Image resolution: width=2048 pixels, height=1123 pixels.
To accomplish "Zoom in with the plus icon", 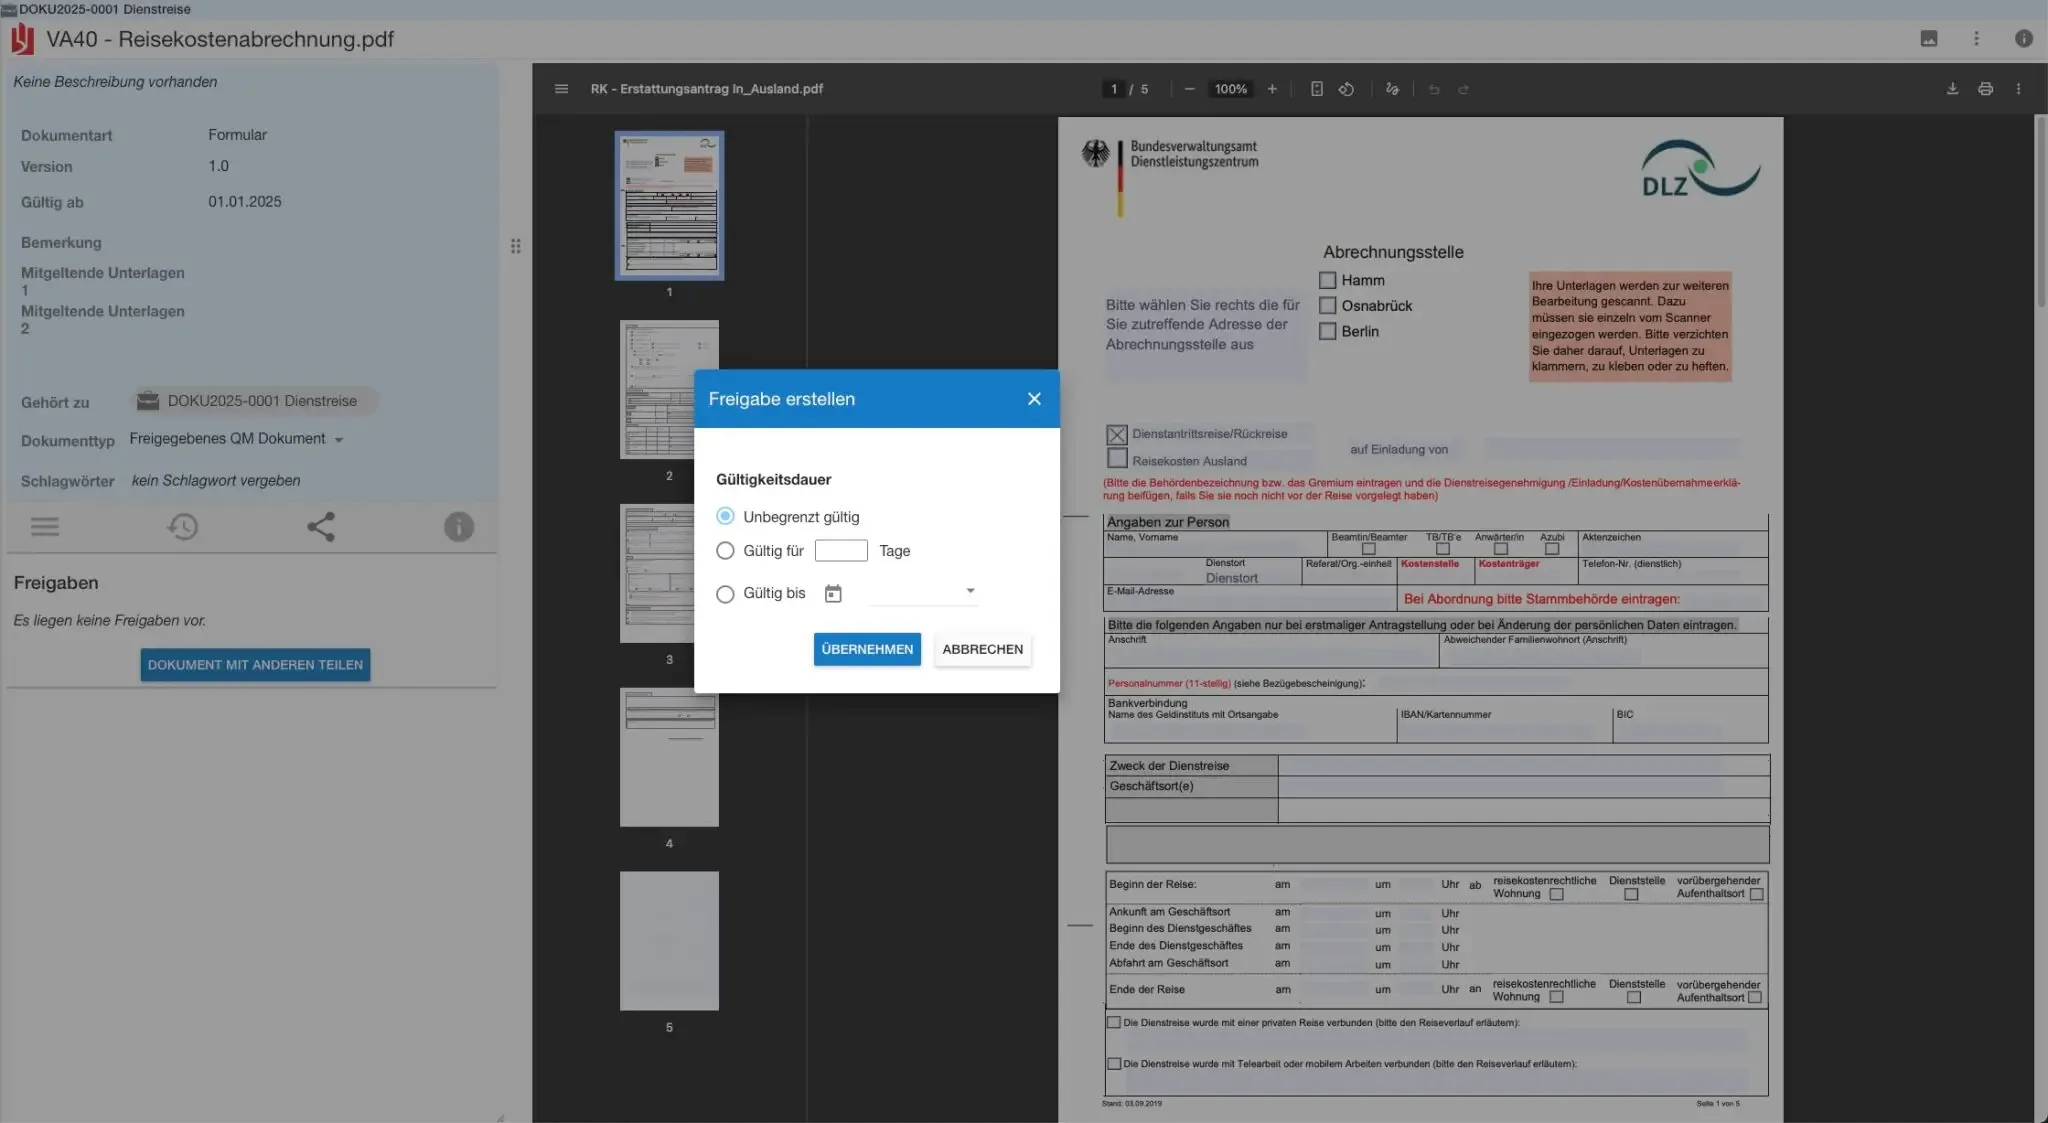I will 1272,89.
